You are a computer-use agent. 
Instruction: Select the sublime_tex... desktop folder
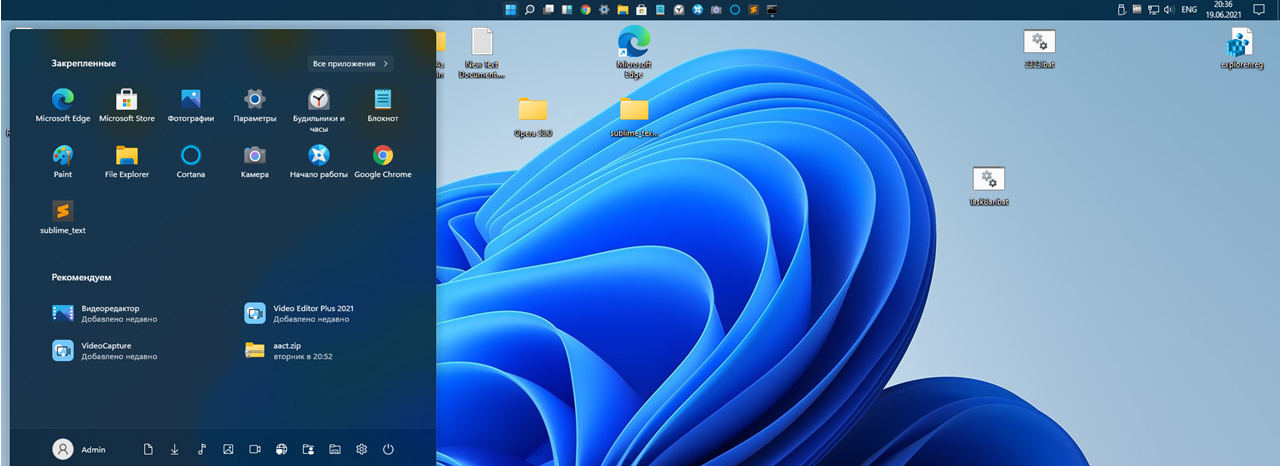[x=634, y=118]
